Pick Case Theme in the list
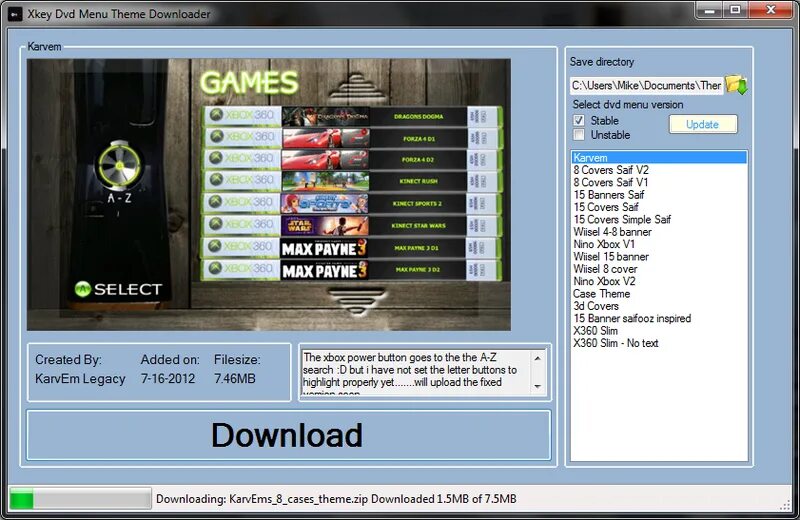This screenshot has width=800, height=520. point(659,293)
